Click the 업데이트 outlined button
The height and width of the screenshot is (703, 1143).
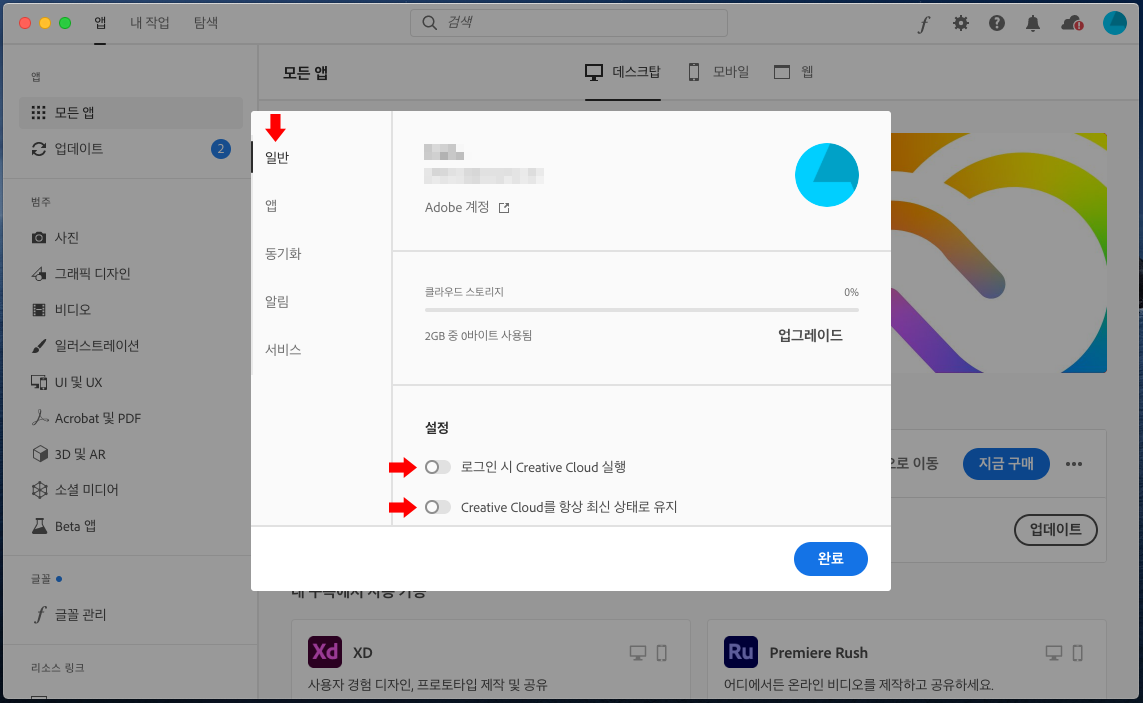click(x=1056, y=529)
